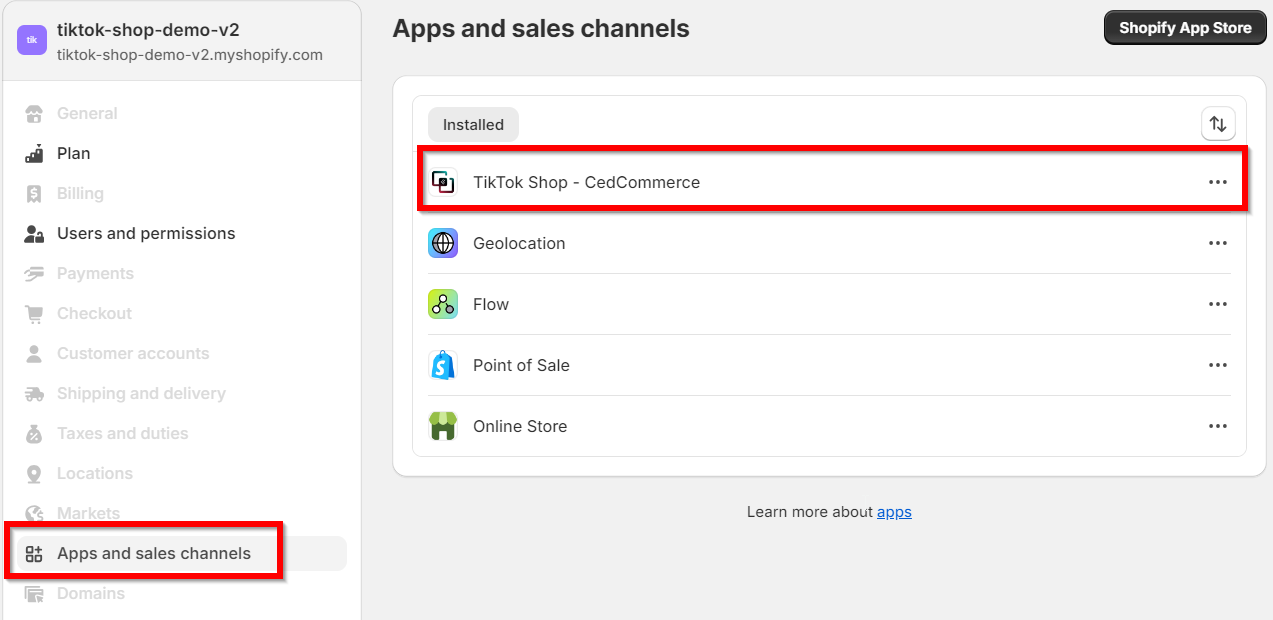Click the Billing dollar icon in sidebar
The height and width of the screenshot is (620, 1273).
tap(35, 193)
